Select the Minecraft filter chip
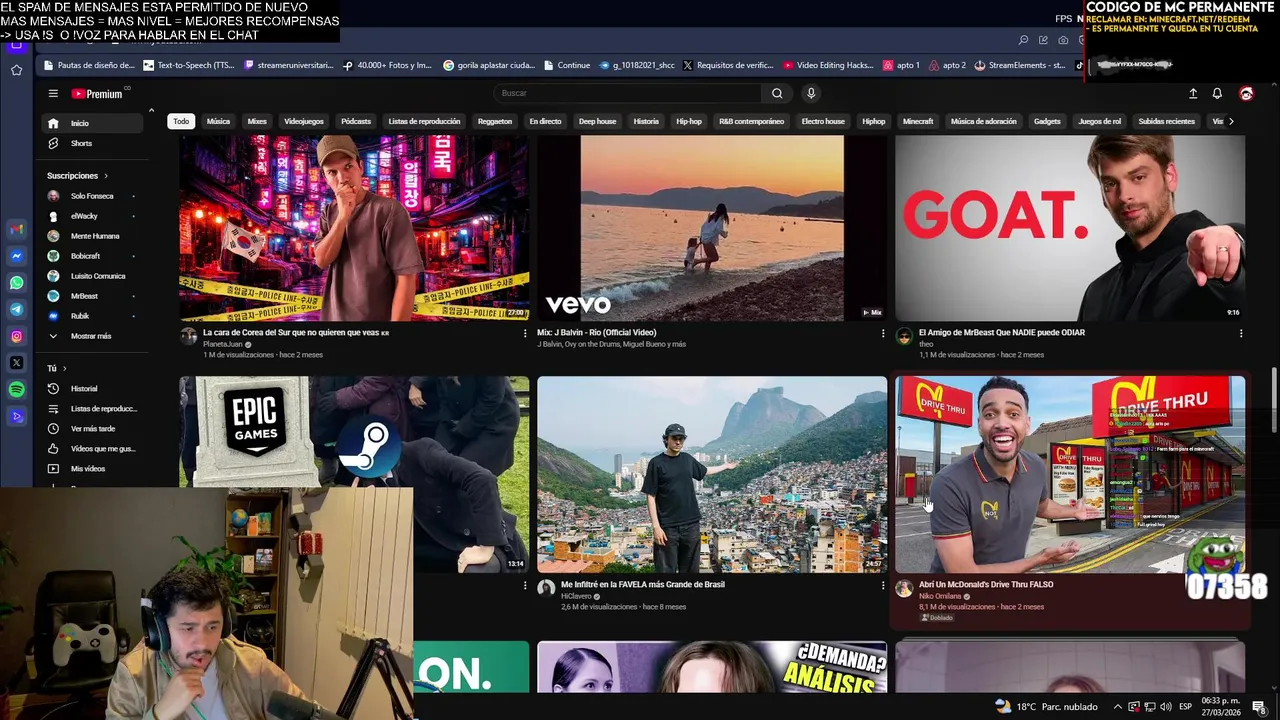This screenshot has height=720, width=1280. (x=918, y=121)
